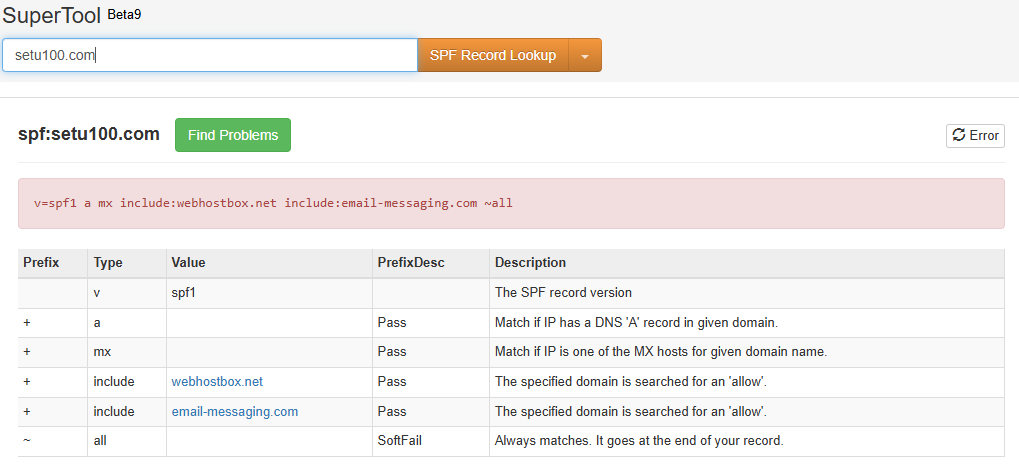This screenshot has width=1019, height=471.
Task: Click the 'mx' type cell
Action: 103,352
